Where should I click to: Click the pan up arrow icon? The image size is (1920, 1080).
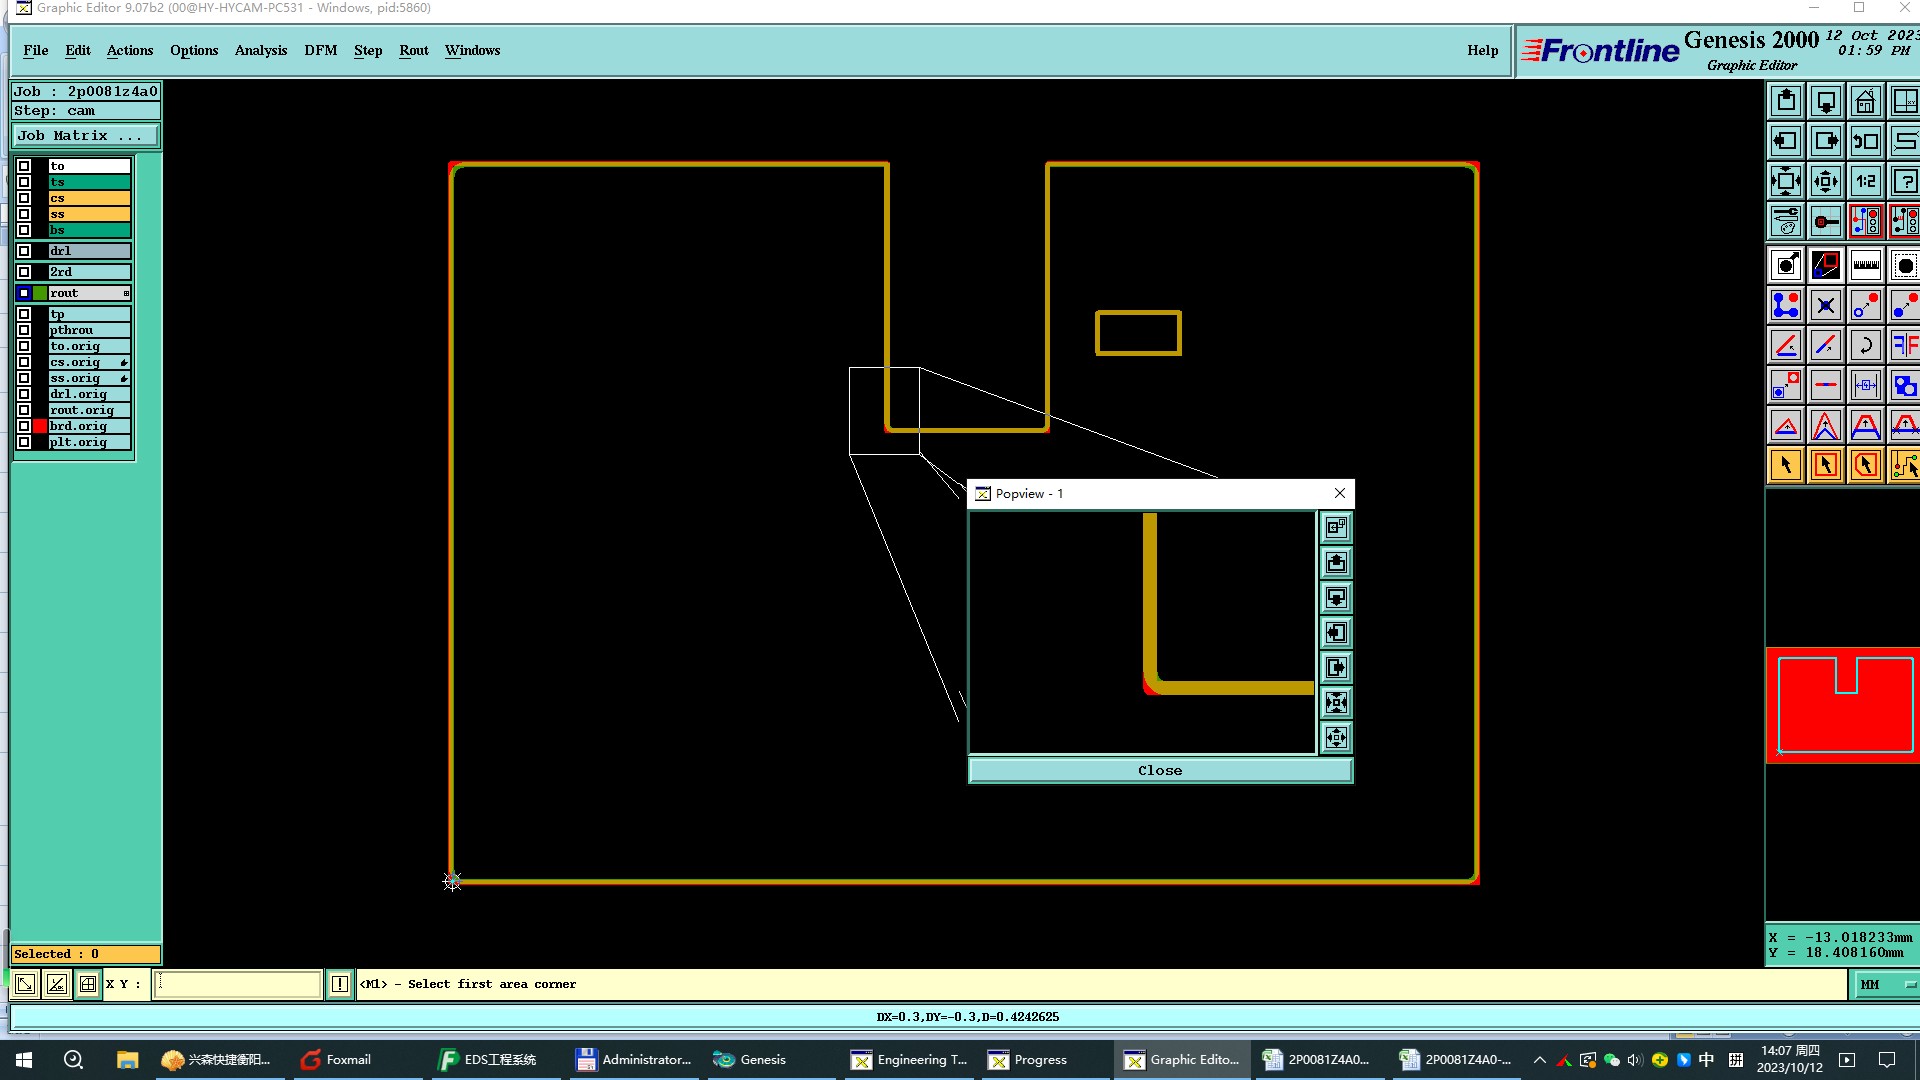(x=1786, y=102)
